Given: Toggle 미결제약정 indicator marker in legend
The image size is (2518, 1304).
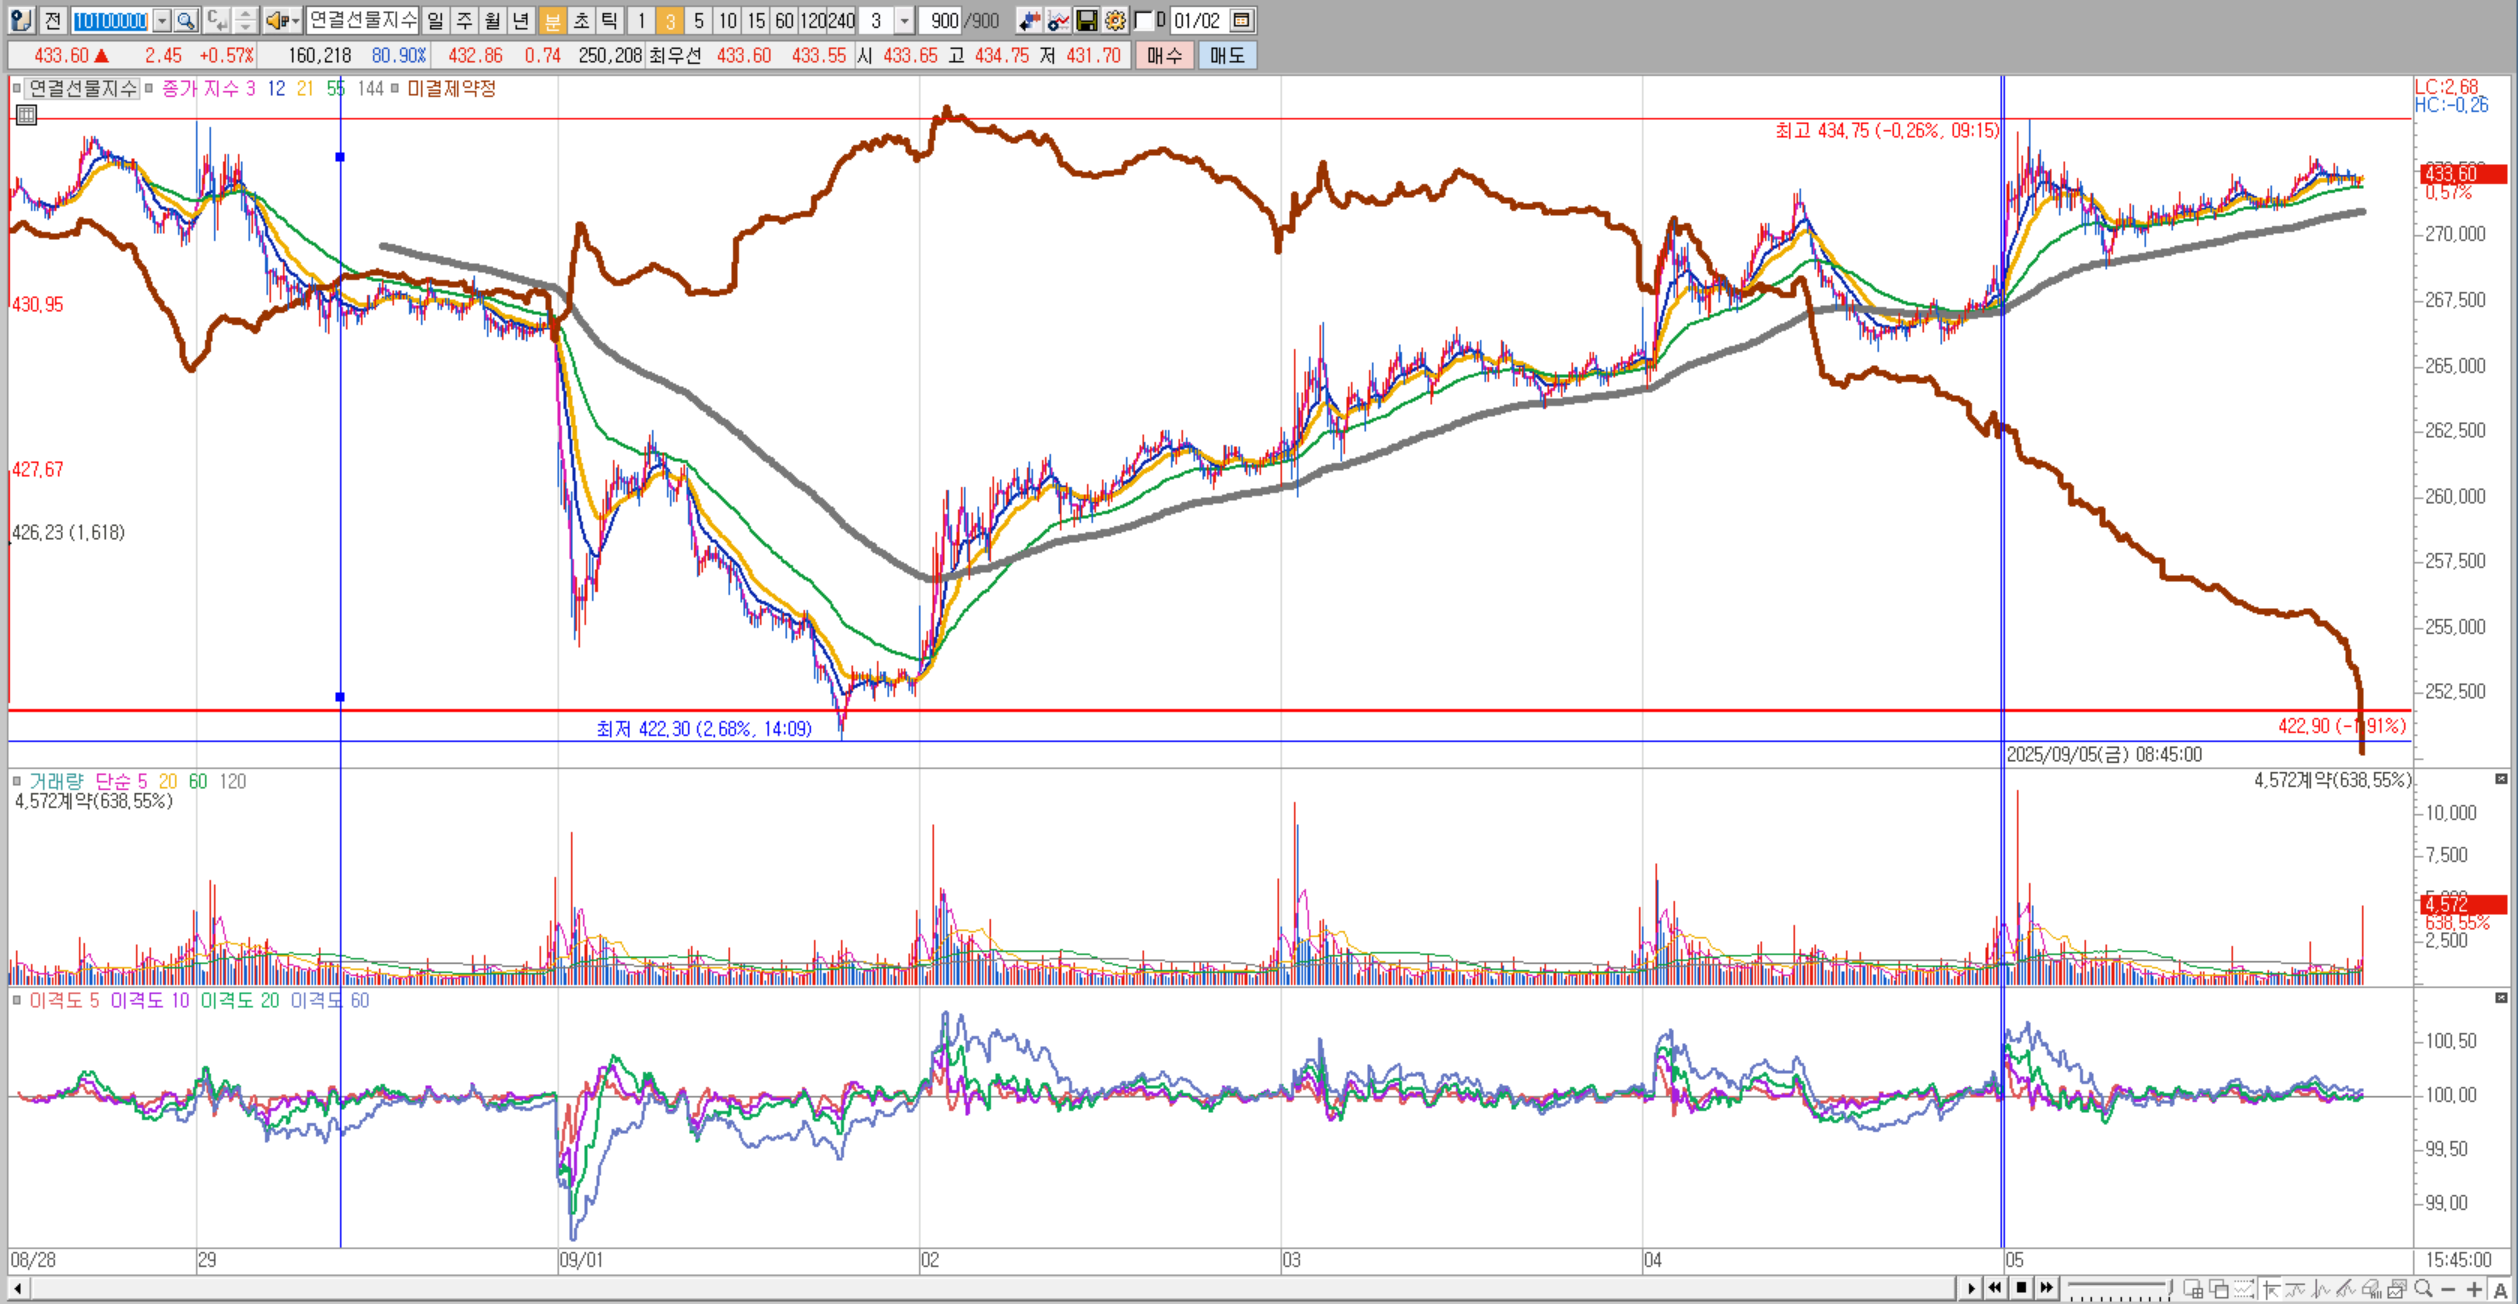Looking at the screenshot, I should 395,88.
